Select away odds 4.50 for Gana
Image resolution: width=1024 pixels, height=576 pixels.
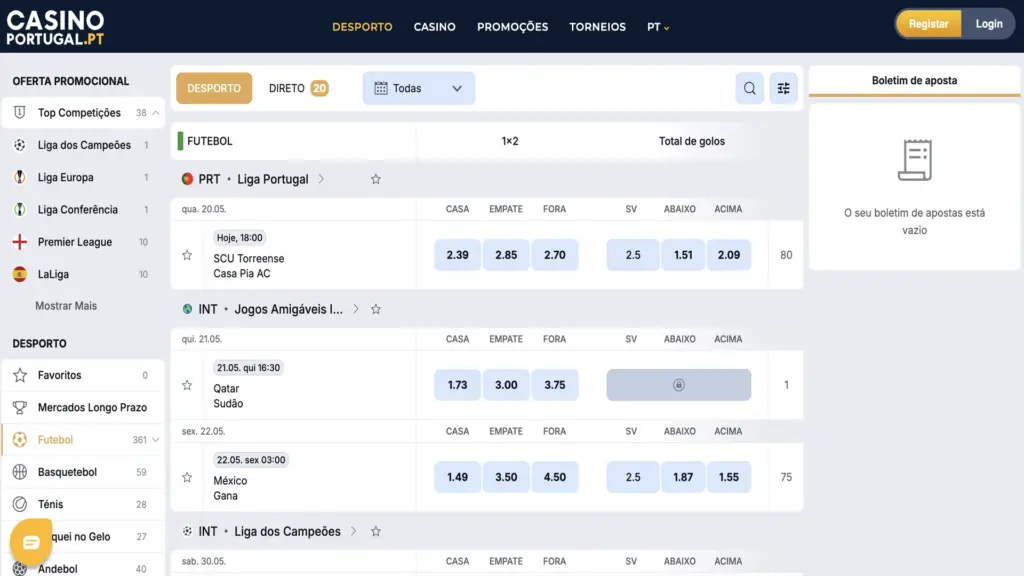pos(554,477)
